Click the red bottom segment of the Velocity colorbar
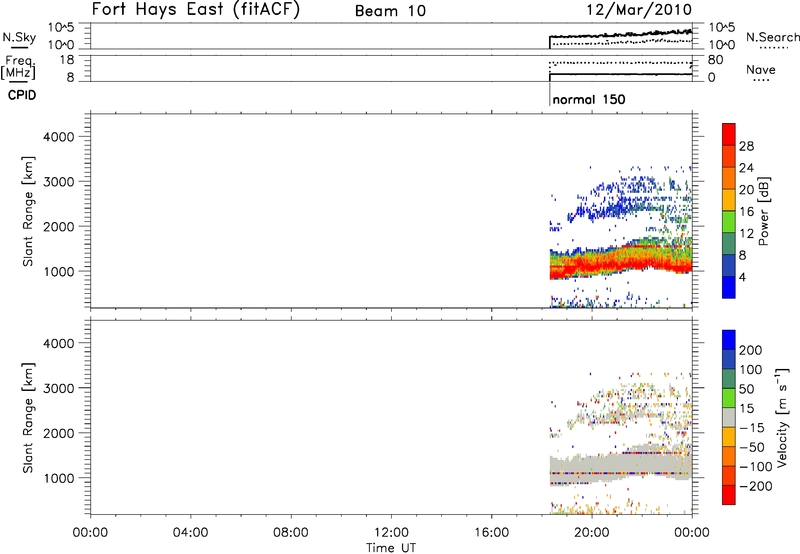The width and height of the screenshot is (800, 554). point(729,495)
